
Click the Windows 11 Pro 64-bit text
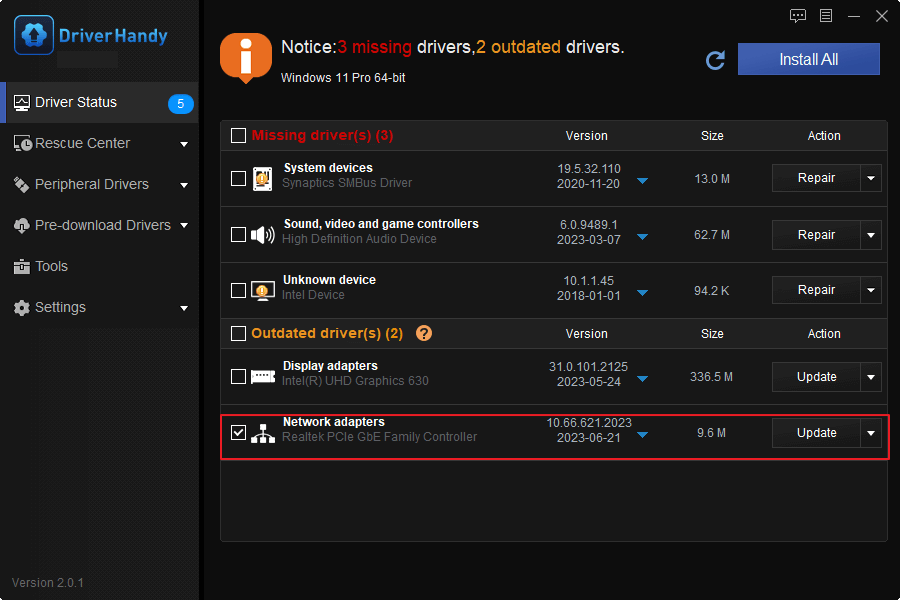[343, 78]
